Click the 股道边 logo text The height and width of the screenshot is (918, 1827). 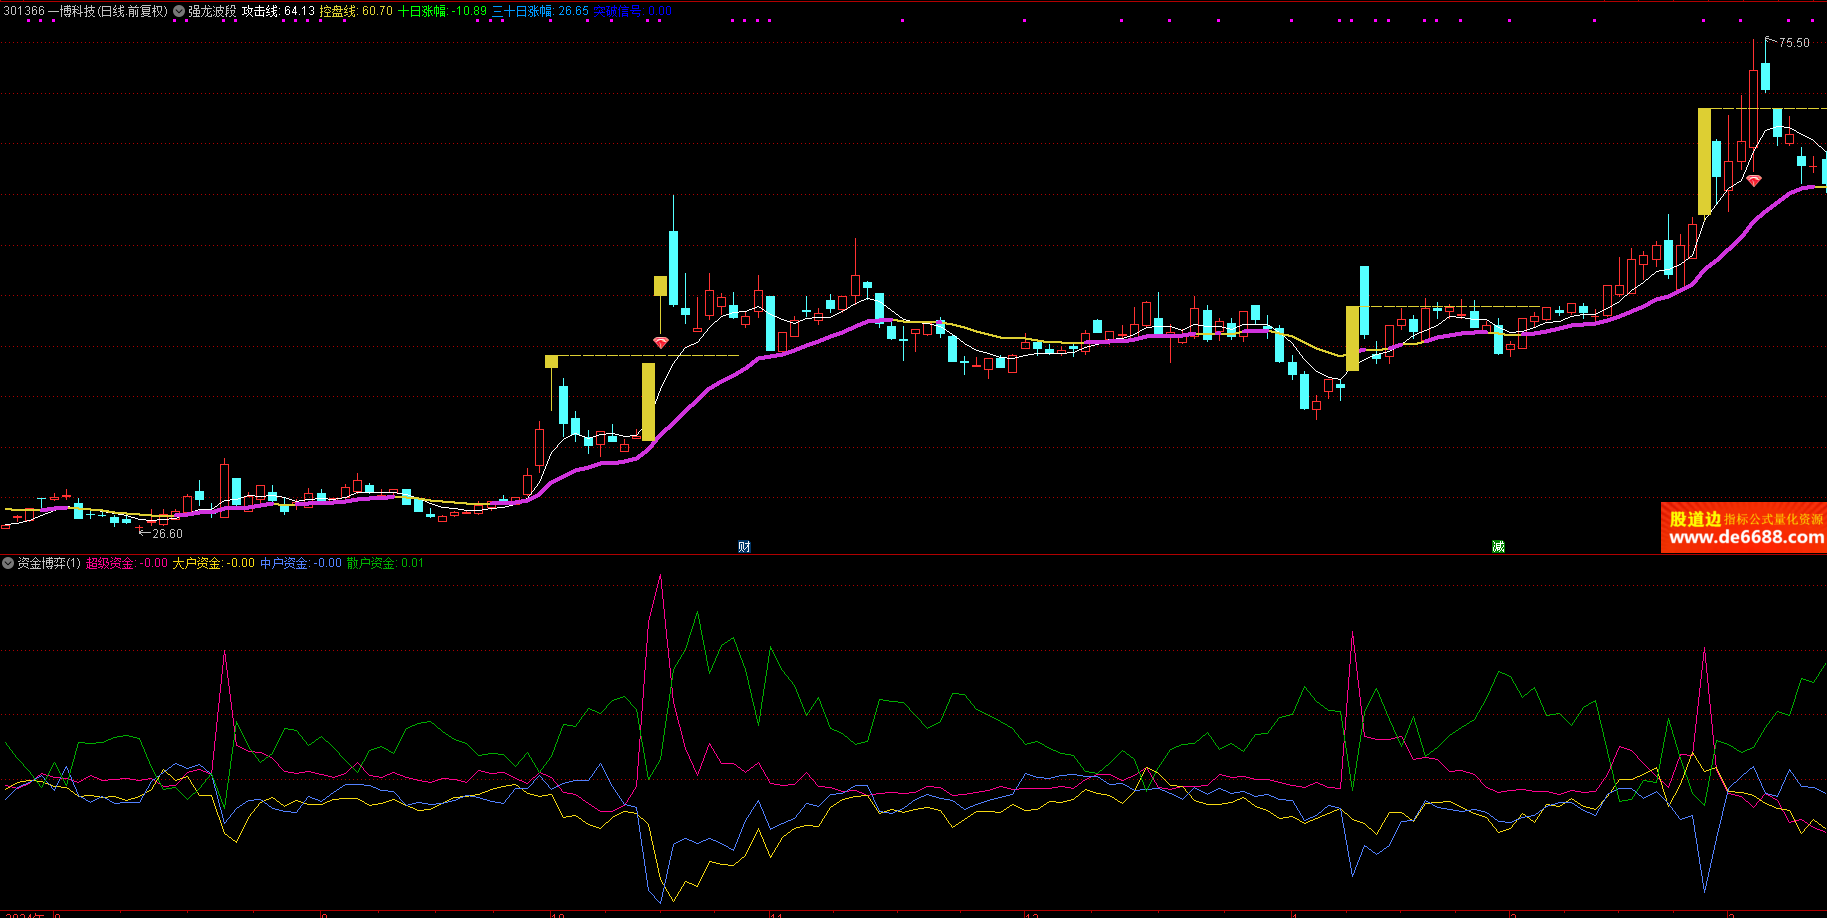coord(1695,518)
